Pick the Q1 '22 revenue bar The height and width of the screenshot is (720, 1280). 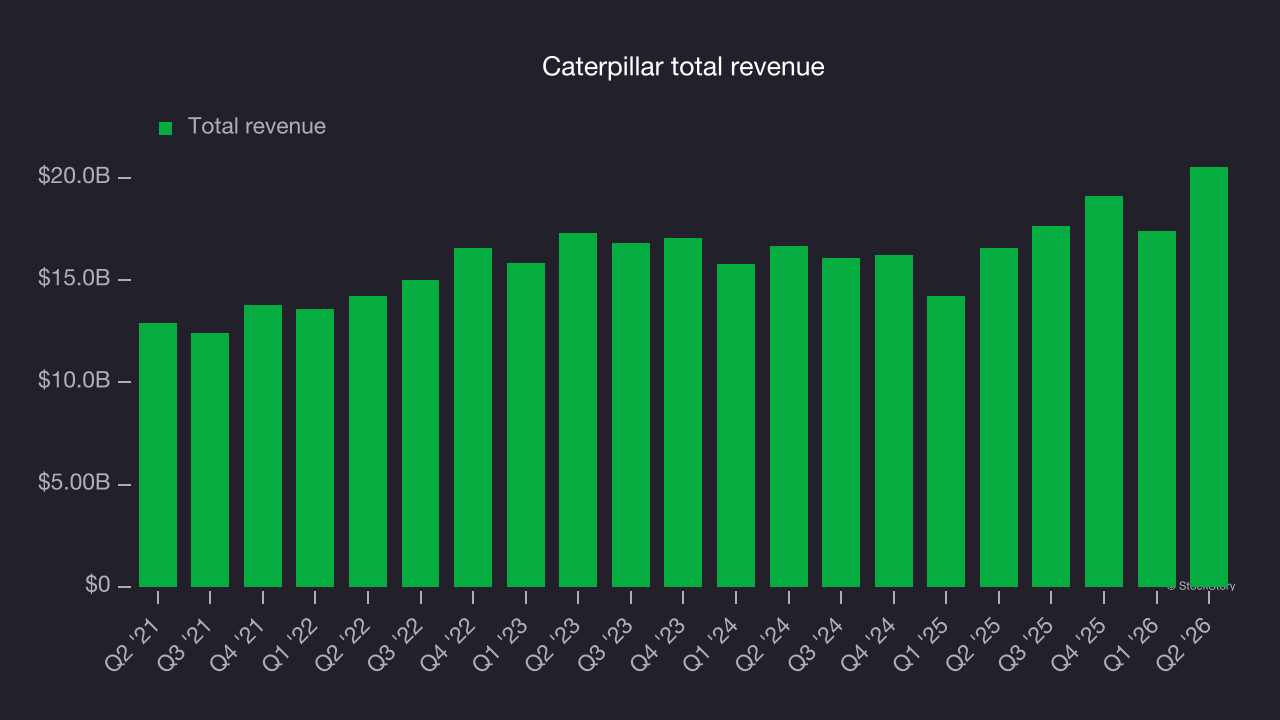pos(315,448)
